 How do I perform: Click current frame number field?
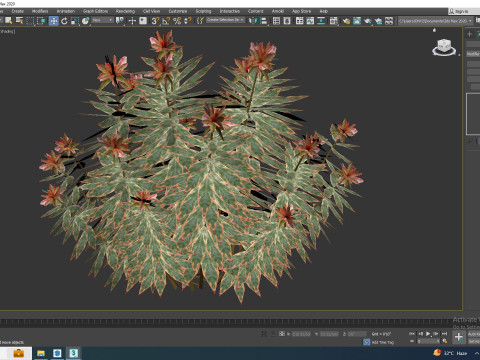(428, 341)
